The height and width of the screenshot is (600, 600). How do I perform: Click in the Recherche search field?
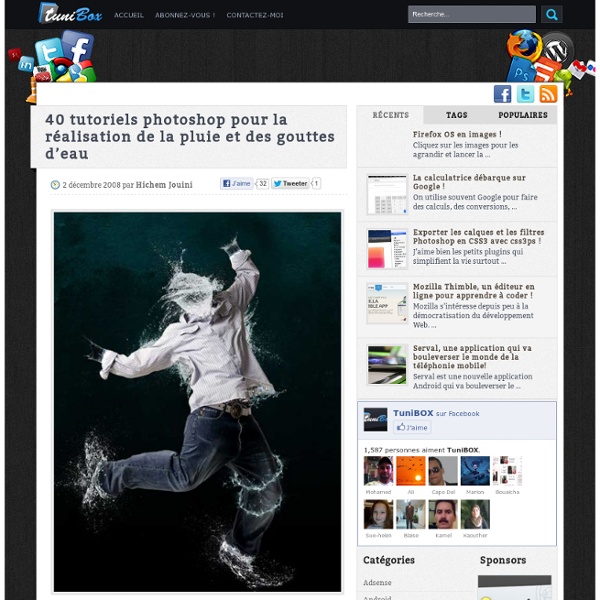pos(471,15)
